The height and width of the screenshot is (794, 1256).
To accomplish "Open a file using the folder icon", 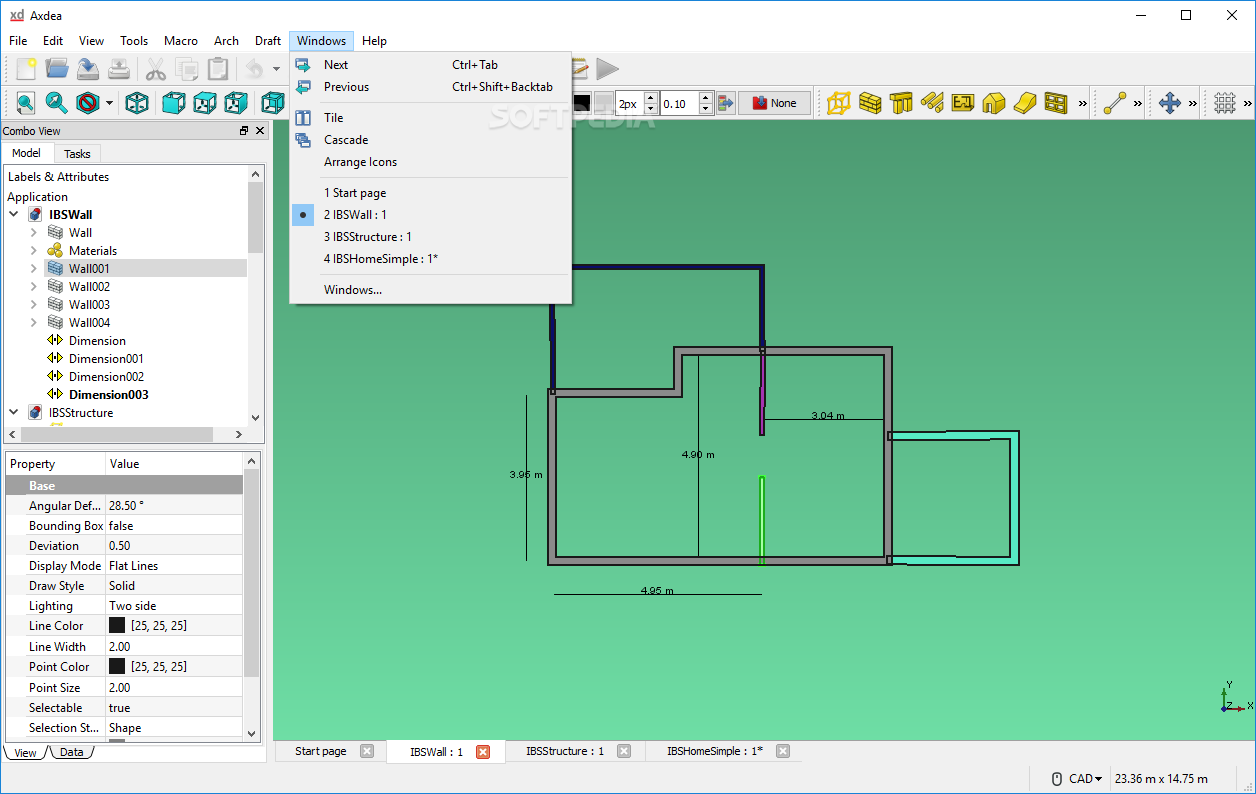I will click(x=57, y=69).
